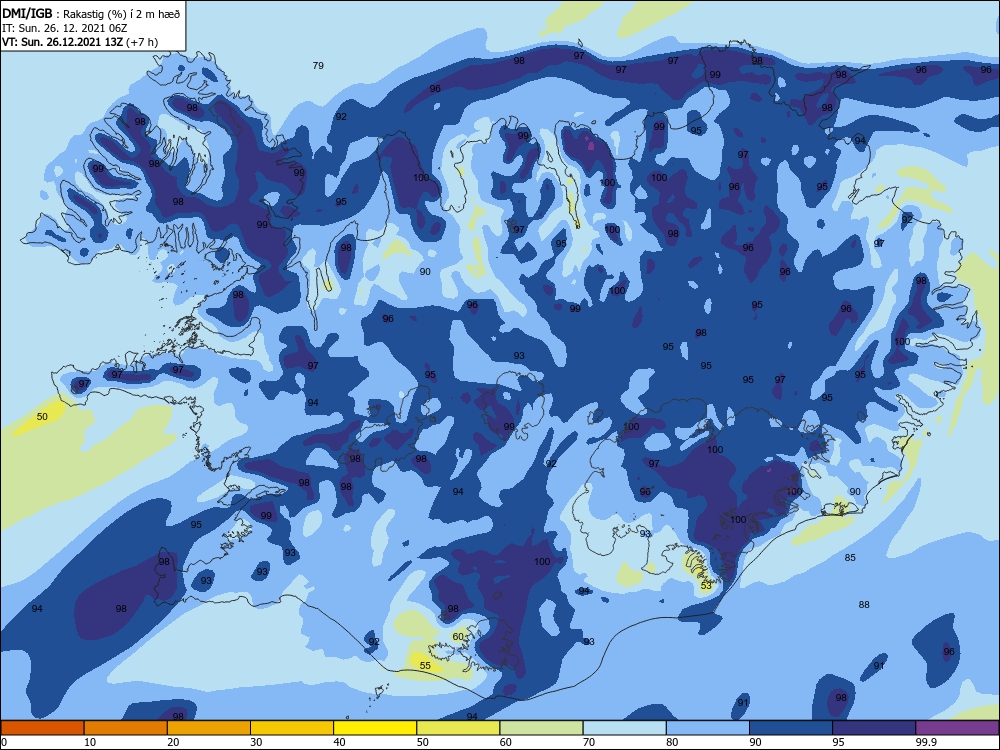Select the dark blue 90–95 legend swatch
This screenshot has width=1000, height=750.
tap(791, 728)
